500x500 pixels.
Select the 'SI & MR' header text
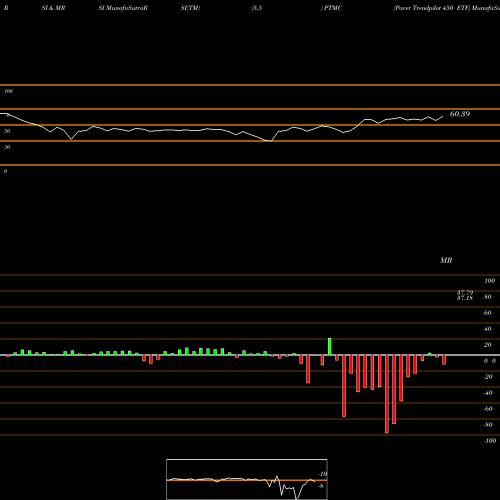(53, 8)
